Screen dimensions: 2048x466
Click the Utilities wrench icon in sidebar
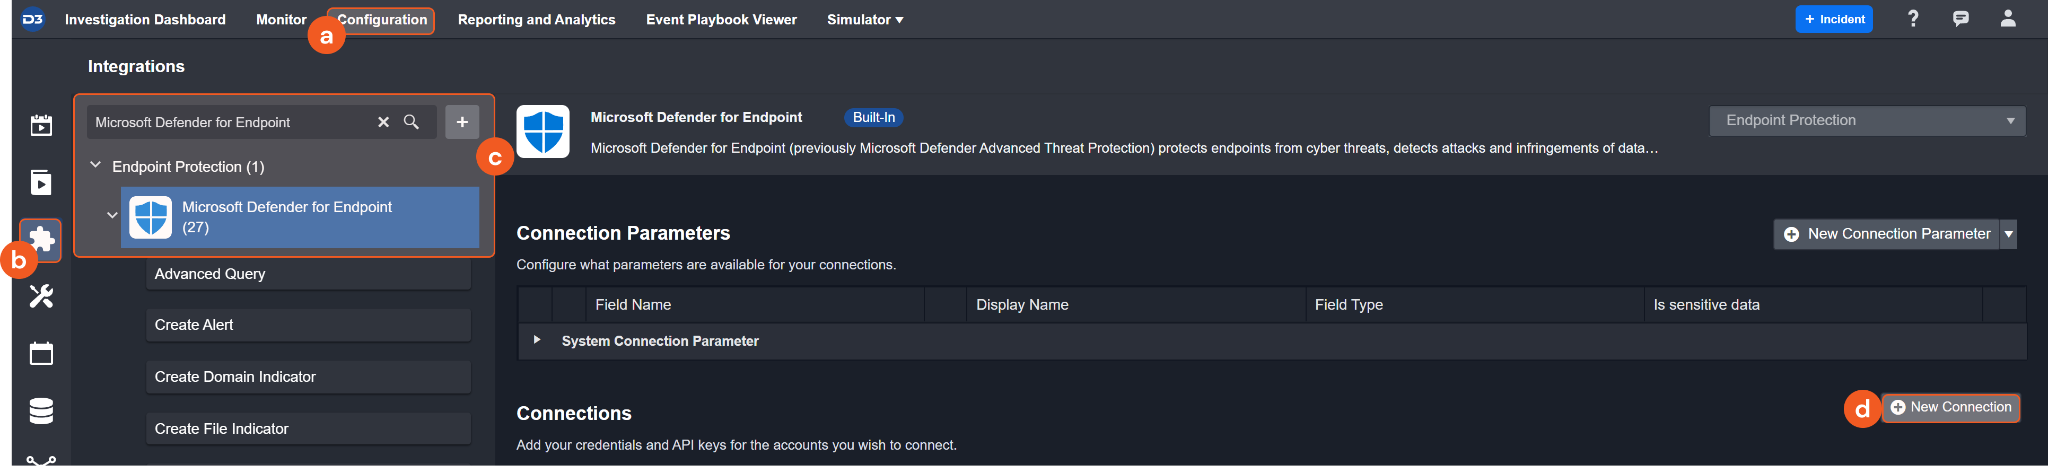click(x=41, y=296)
